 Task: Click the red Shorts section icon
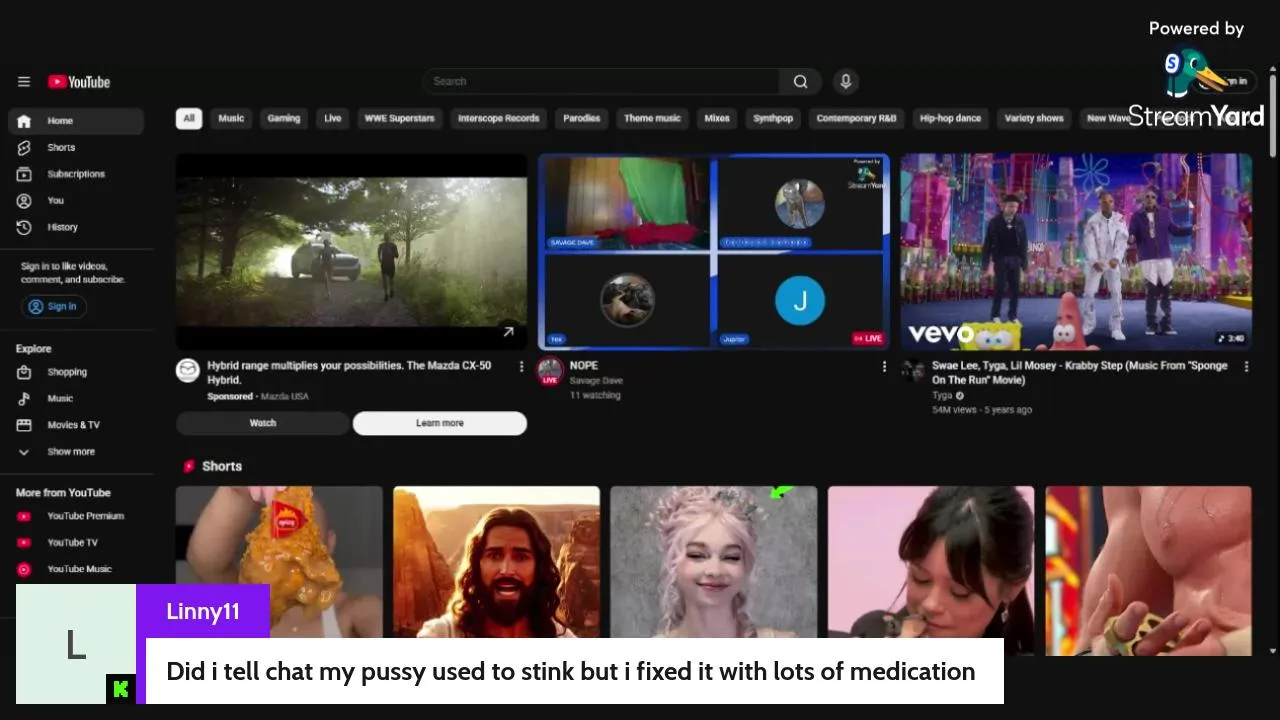[x=188, y=466]
